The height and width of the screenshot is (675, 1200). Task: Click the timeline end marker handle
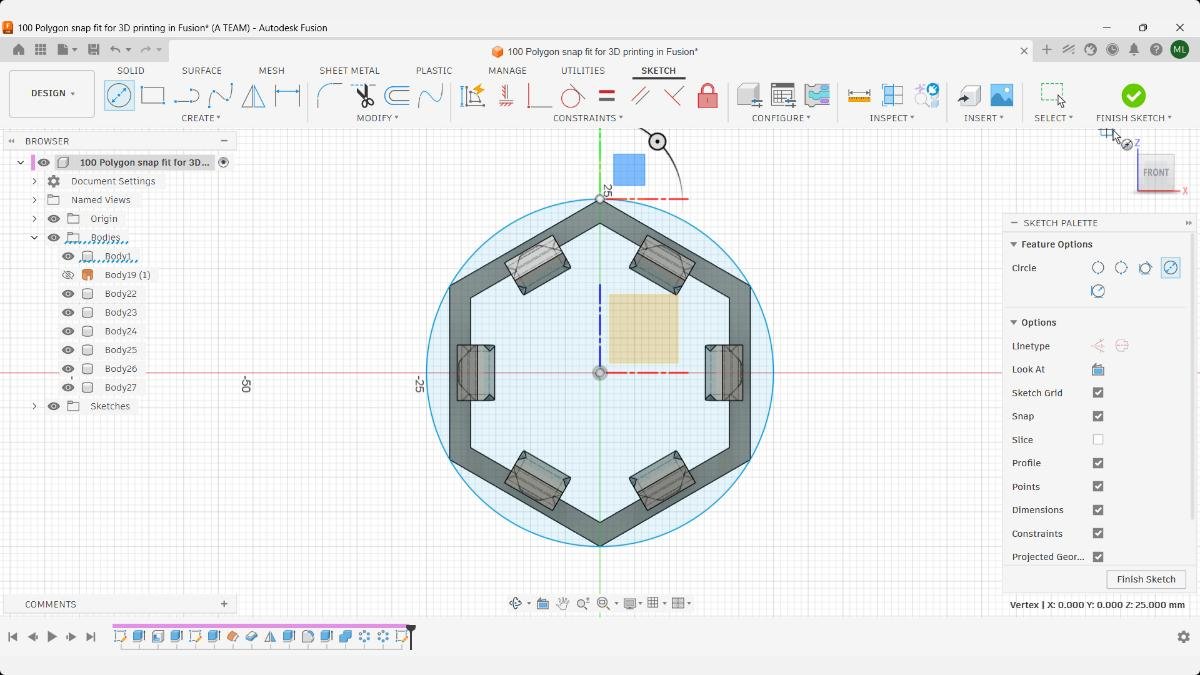pyautogui.click(x=410, y=635)
